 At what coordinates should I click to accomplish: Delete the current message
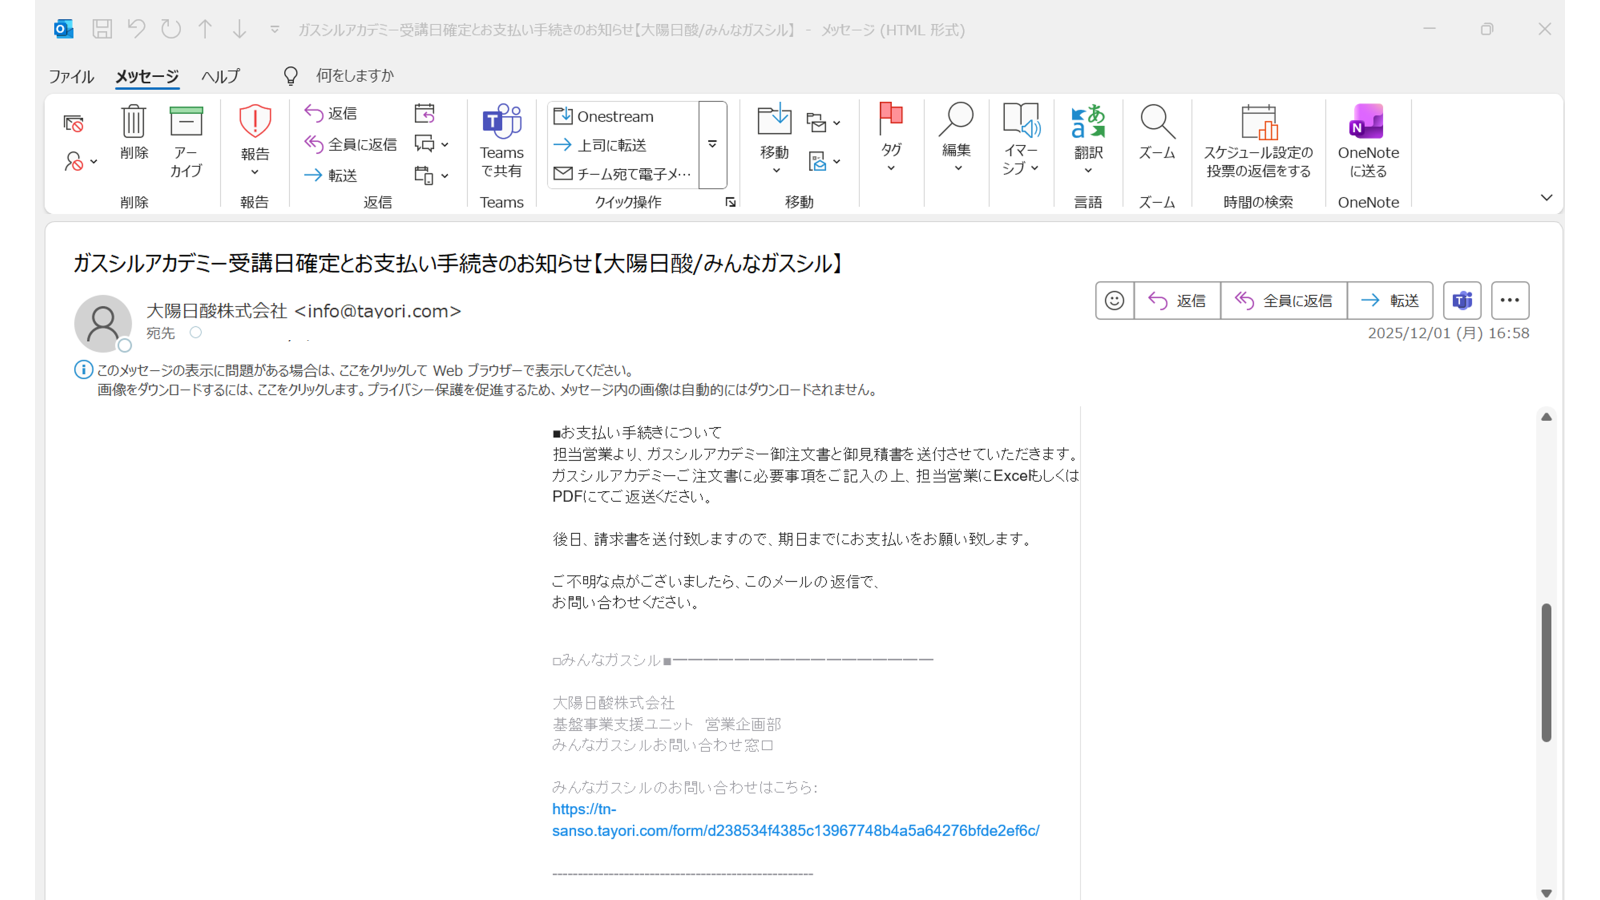click(x=133, y=140)
